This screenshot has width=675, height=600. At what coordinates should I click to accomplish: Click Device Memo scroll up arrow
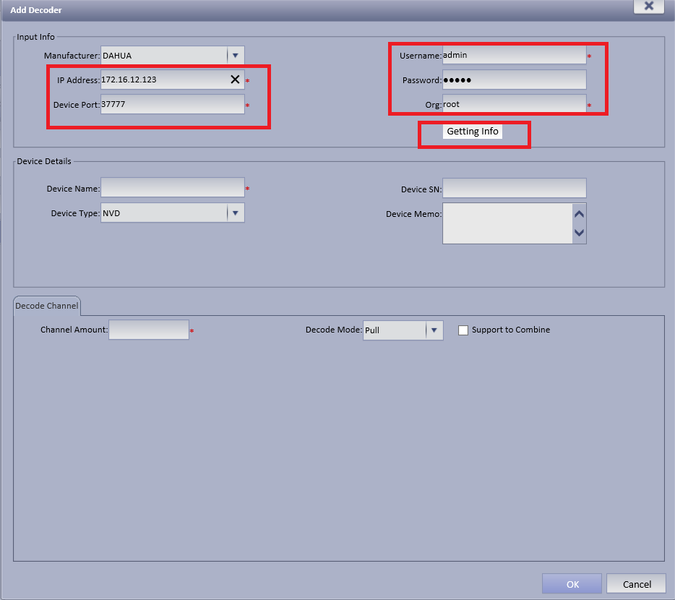coord(579,214)
